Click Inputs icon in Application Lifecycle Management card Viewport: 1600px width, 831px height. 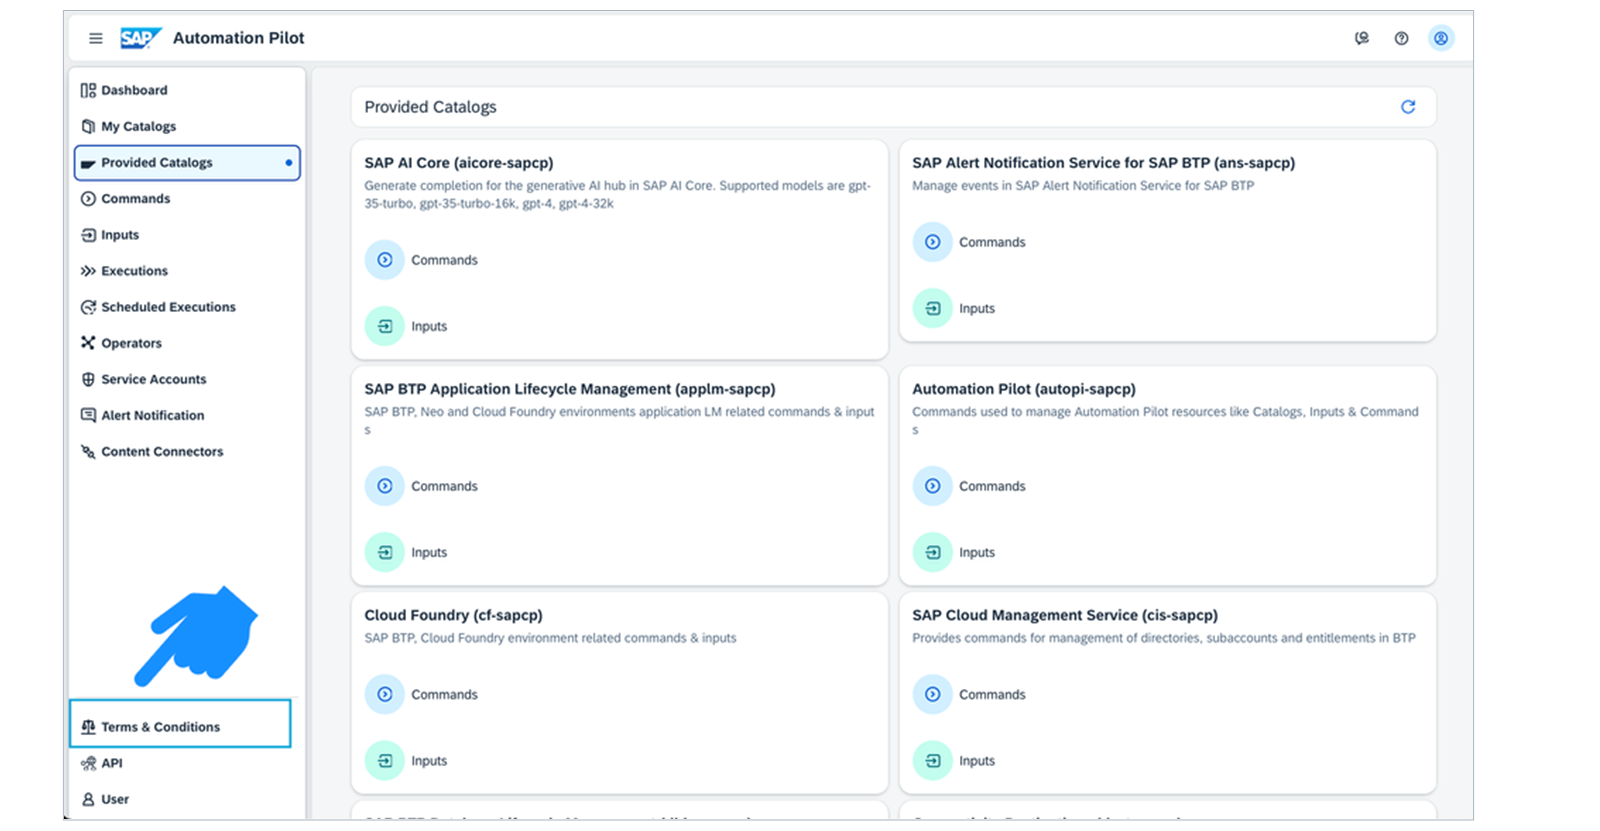click(x=385, y=552)
